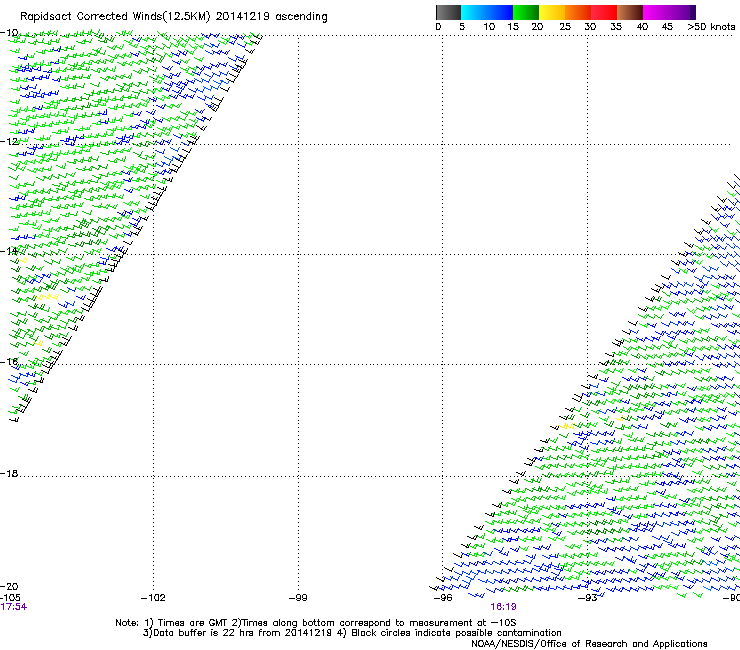Click the '10' legend scale label
The height and width of the screenshot is (650, 740).
pos(489,27)
